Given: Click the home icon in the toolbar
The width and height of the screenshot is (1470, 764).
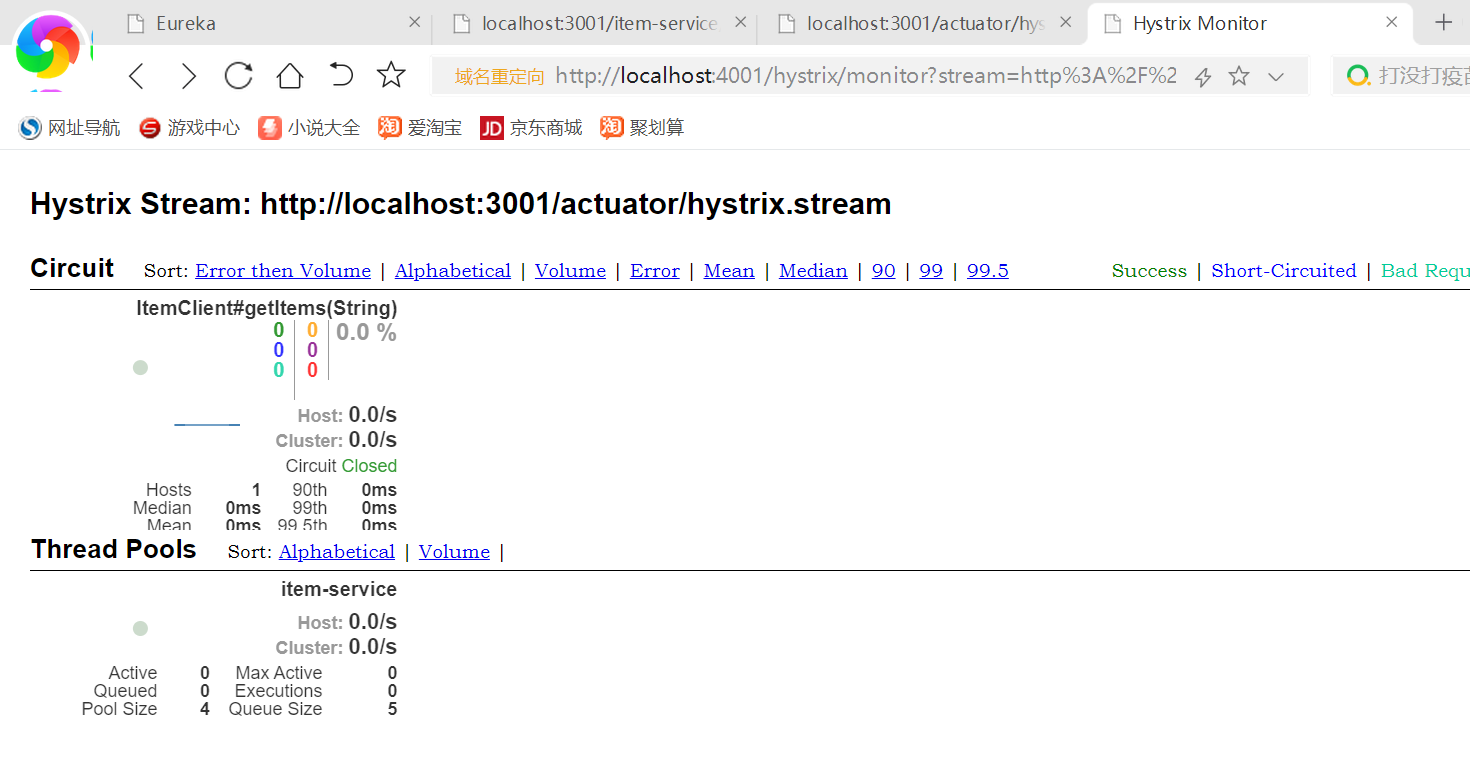Looking at the screenshot, I should click(x=288, y=75).
